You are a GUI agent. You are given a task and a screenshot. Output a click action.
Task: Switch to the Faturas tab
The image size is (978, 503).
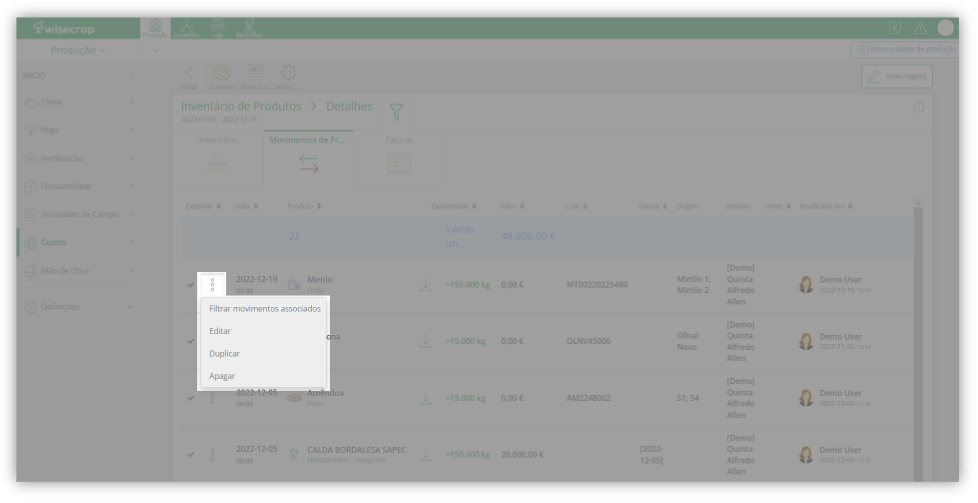399,157
